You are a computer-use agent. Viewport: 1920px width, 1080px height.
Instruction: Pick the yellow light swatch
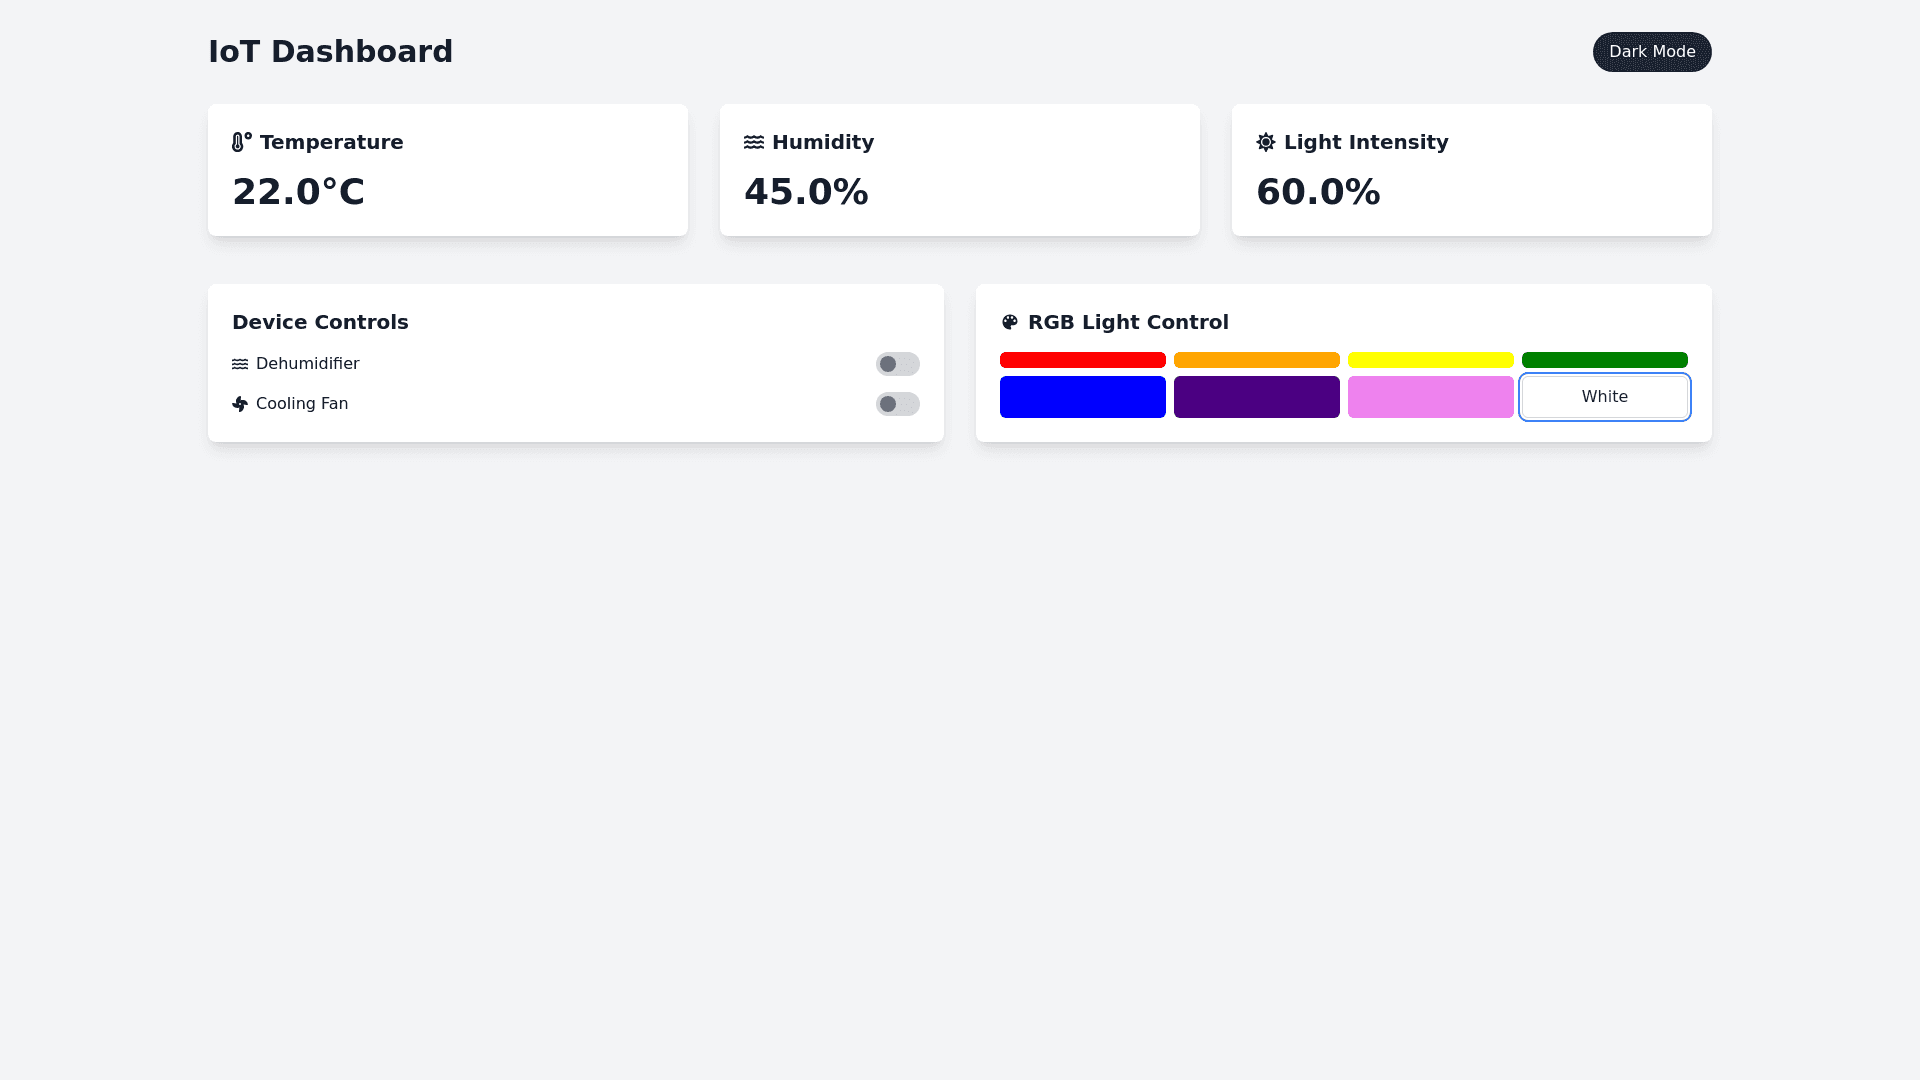[1430, 360]
